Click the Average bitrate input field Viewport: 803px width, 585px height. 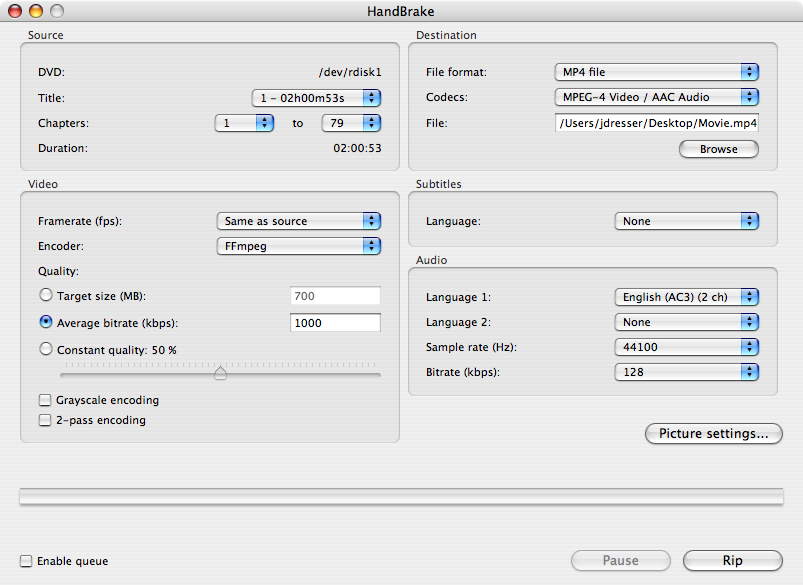click(335, 322)
